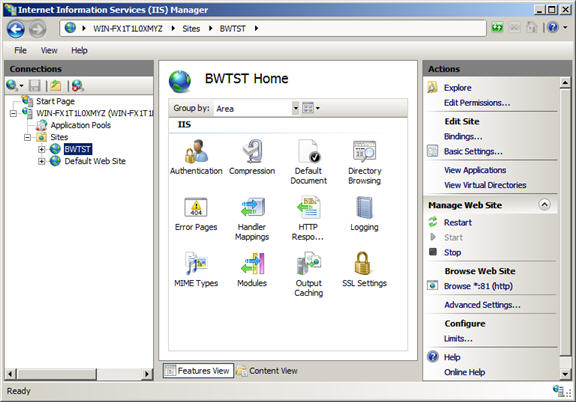Image resolution: width=576 pixels, height=402 pixels.
Task: Open the SSL Settings feature
Action: tap(364, 270)
